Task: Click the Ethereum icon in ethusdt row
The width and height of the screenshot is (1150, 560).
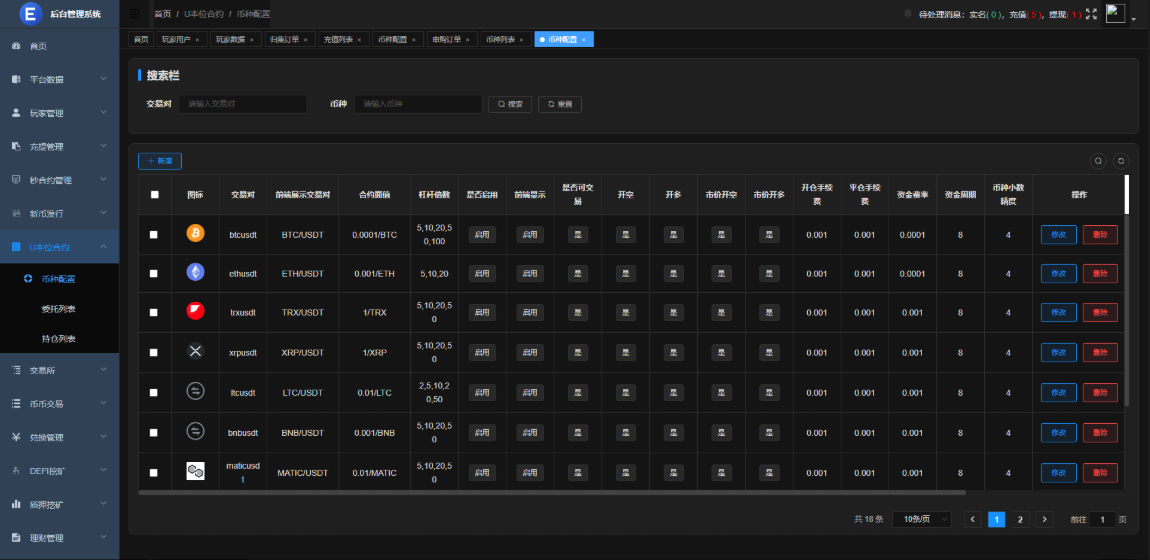Action: coord(195,272)
